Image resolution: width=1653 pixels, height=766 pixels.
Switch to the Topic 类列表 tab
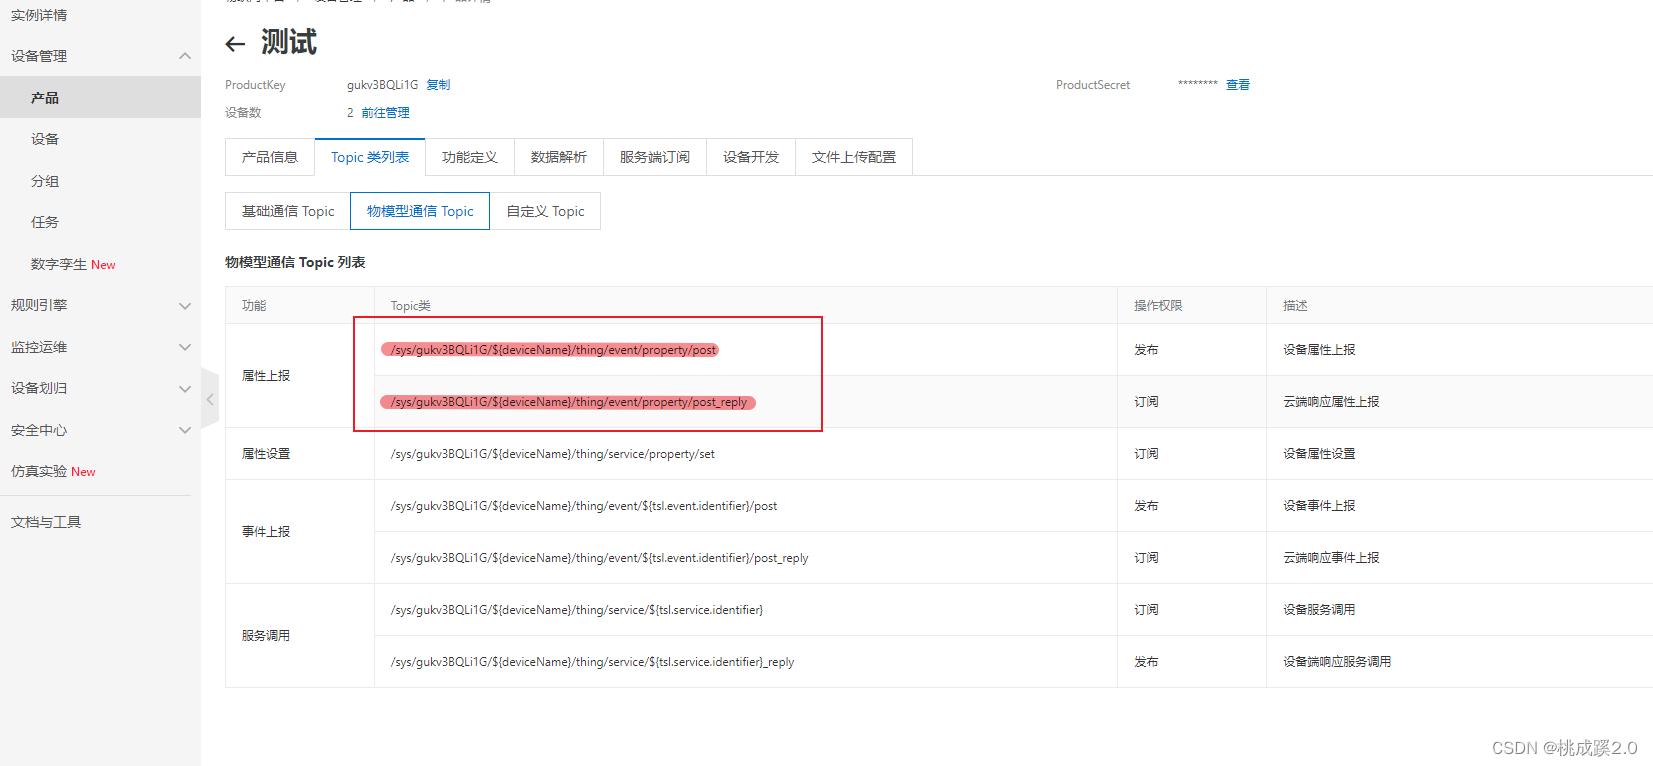(x=370, y=157)
